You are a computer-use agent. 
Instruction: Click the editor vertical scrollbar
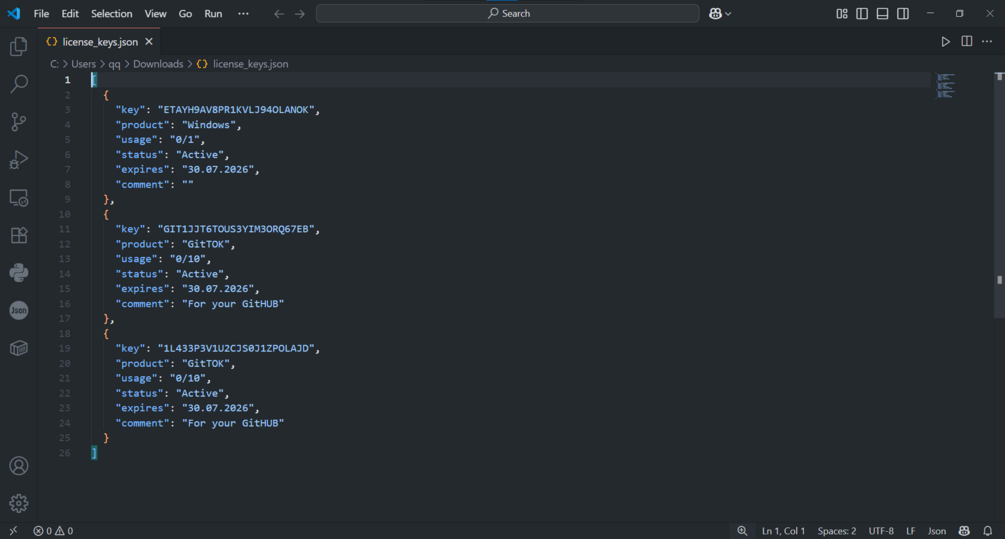(x=999, y=195)
